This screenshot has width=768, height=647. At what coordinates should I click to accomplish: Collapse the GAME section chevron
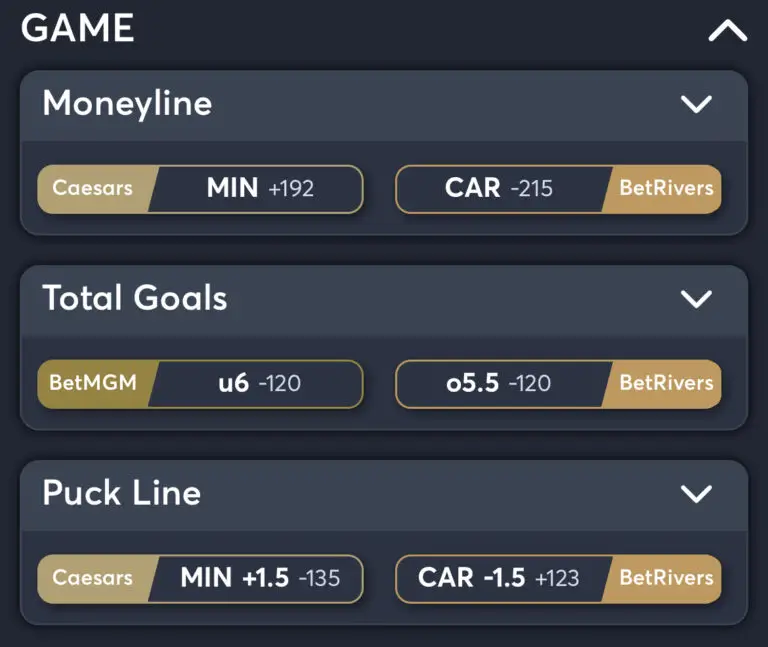[x=727, y=31]
